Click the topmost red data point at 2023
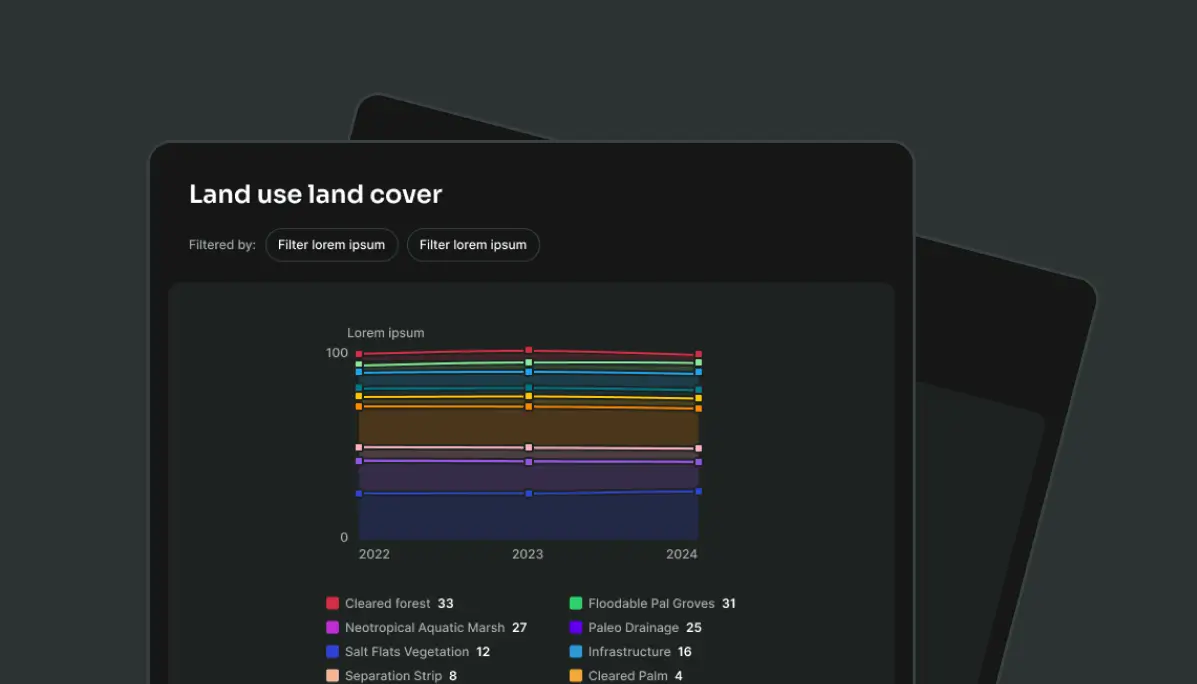1197x684 pixels. click(529, 350)
